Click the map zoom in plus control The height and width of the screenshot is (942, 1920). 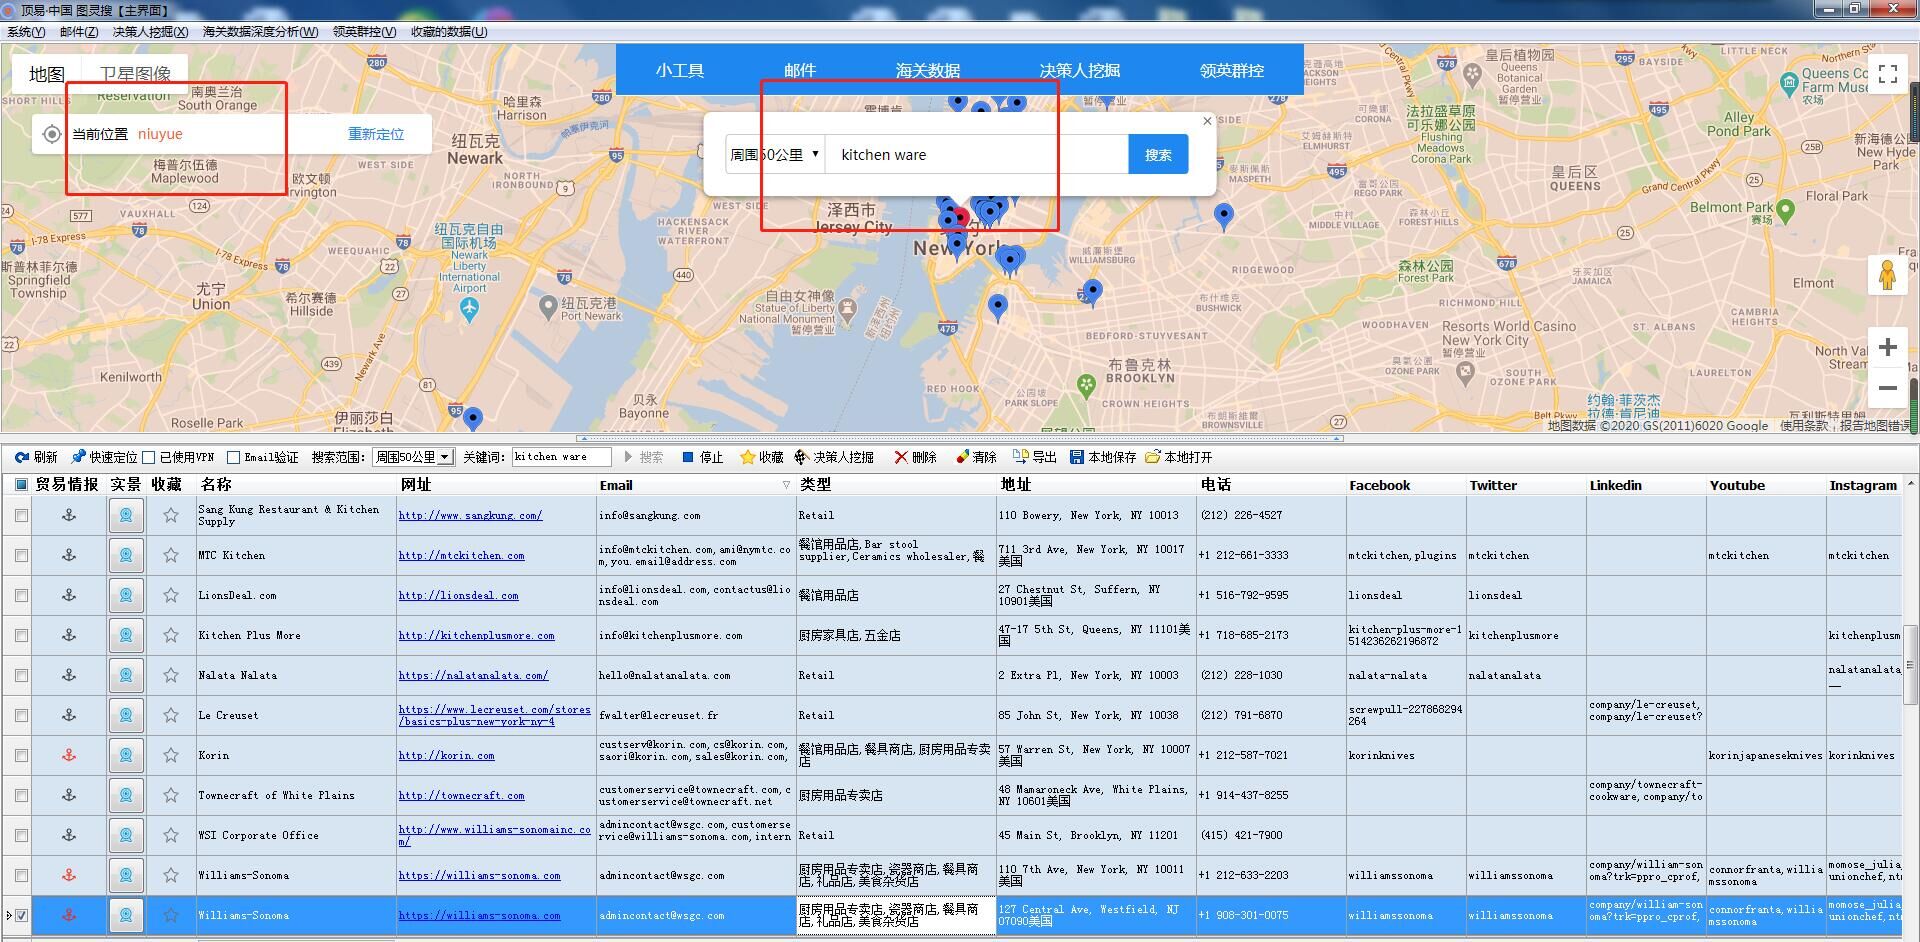point(1887,347)
